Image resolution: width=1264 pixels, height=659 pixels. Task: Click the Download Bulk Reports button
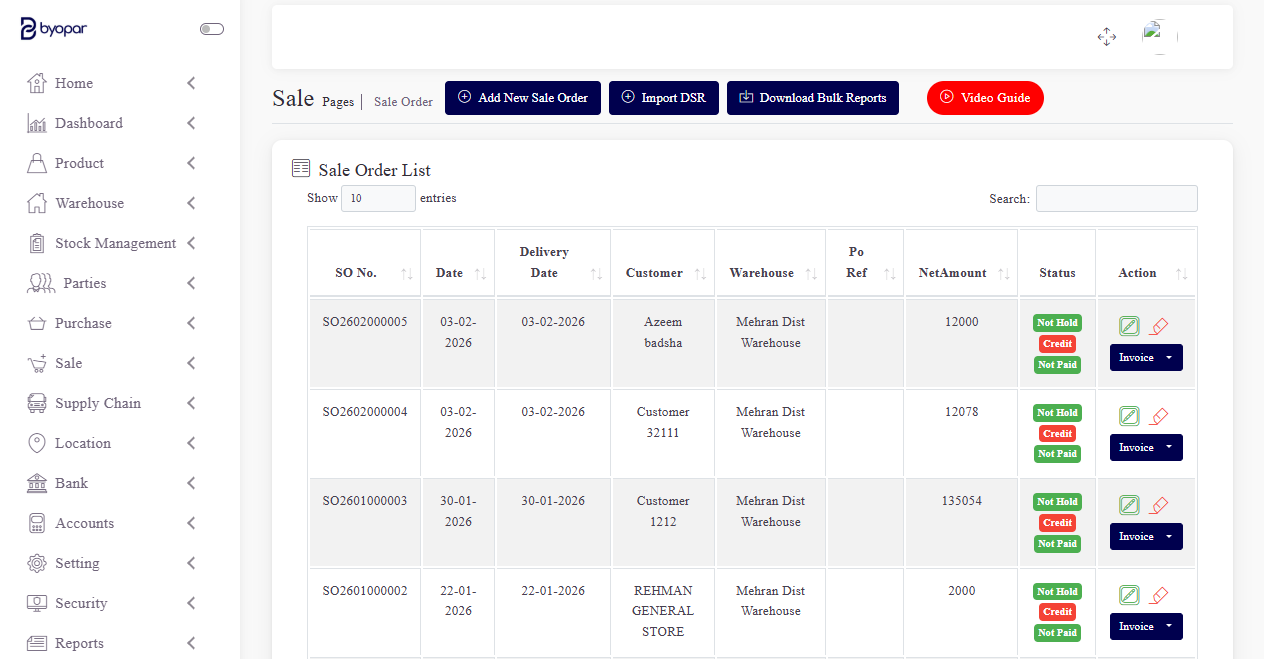pyautogui.click(x=812, y=98)
